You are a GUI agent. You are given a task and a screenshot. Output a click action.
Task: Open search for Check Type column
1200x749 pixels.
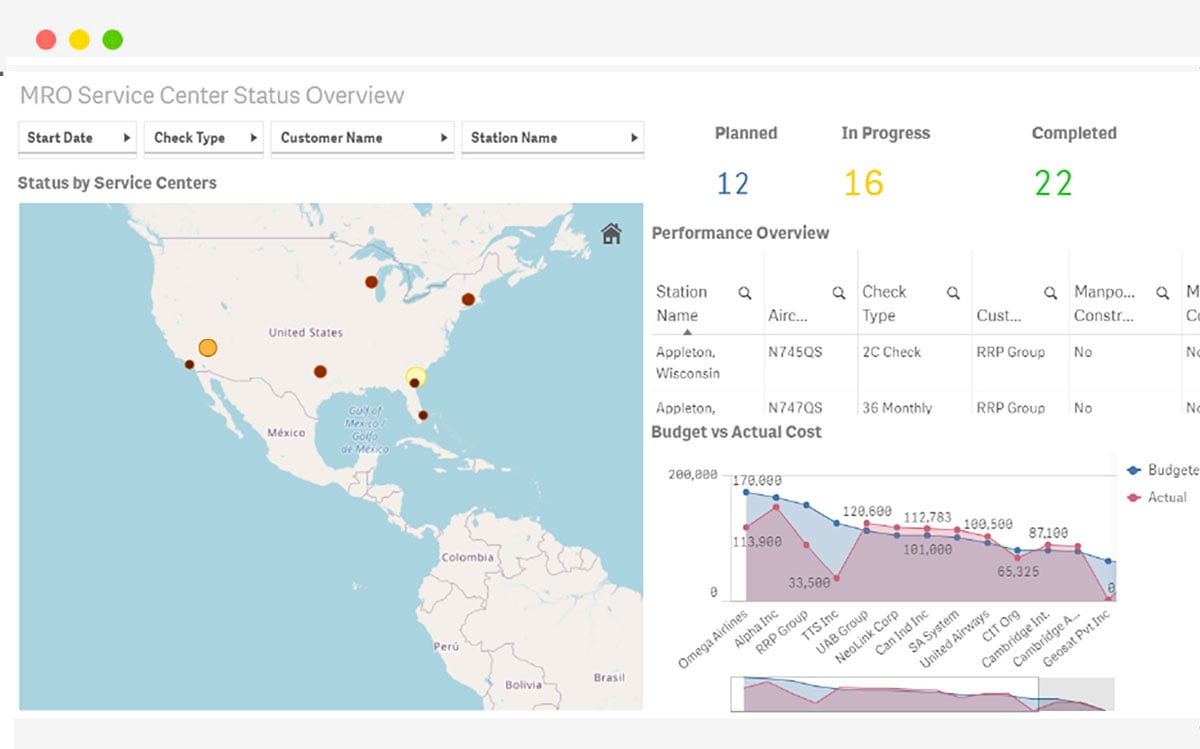953,293
